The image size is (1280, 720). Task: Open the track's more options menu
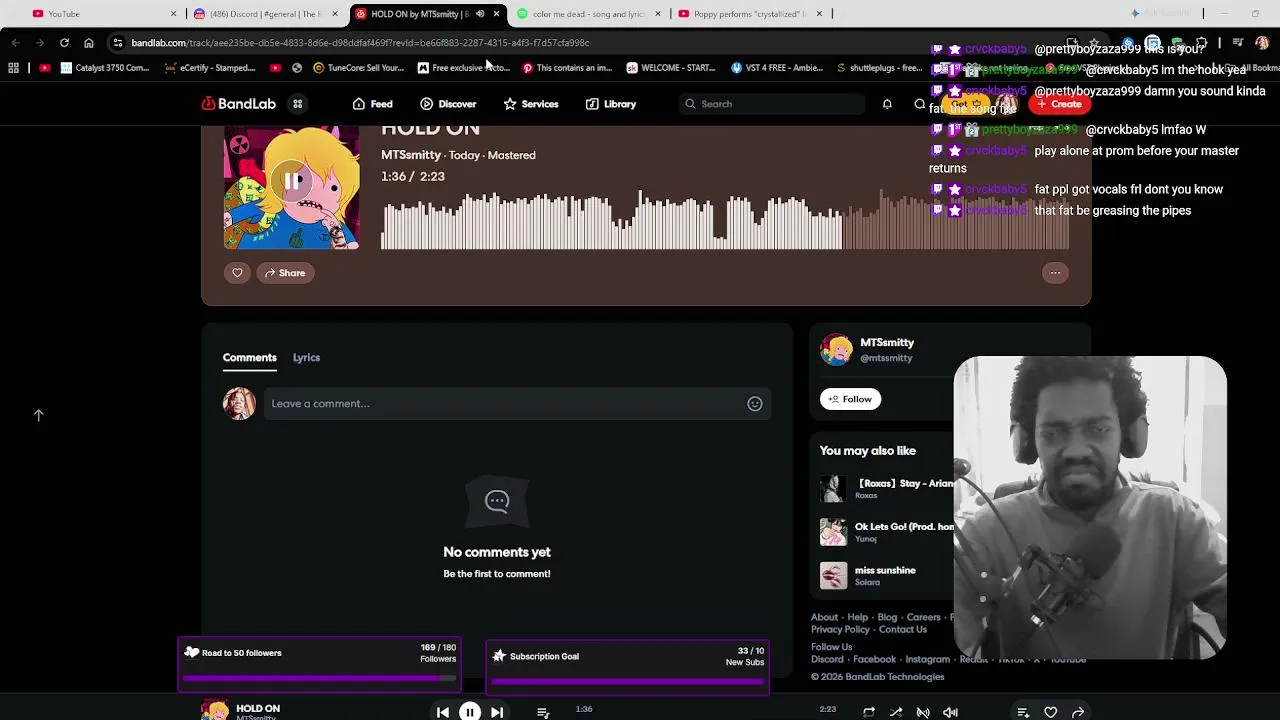point(1055,273)
